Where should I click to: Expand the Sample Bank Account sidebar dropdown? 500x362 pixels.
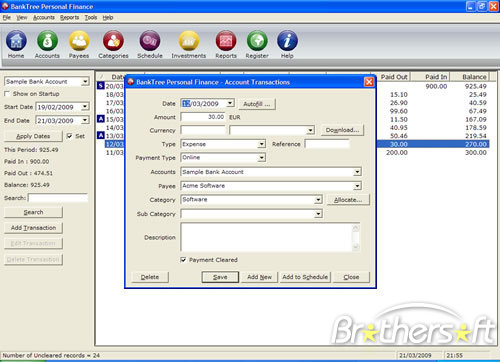[86, 81]
